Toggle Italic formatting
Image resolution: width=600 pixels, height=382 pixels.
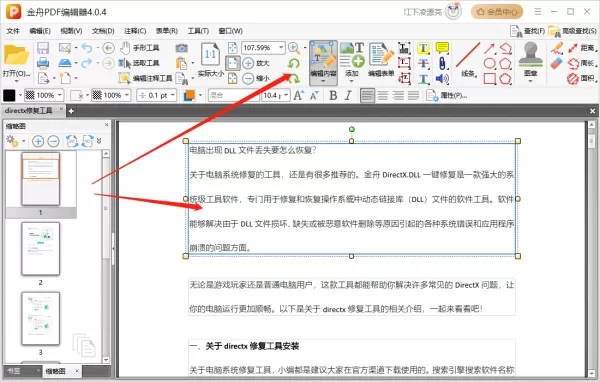pos(348,95)
